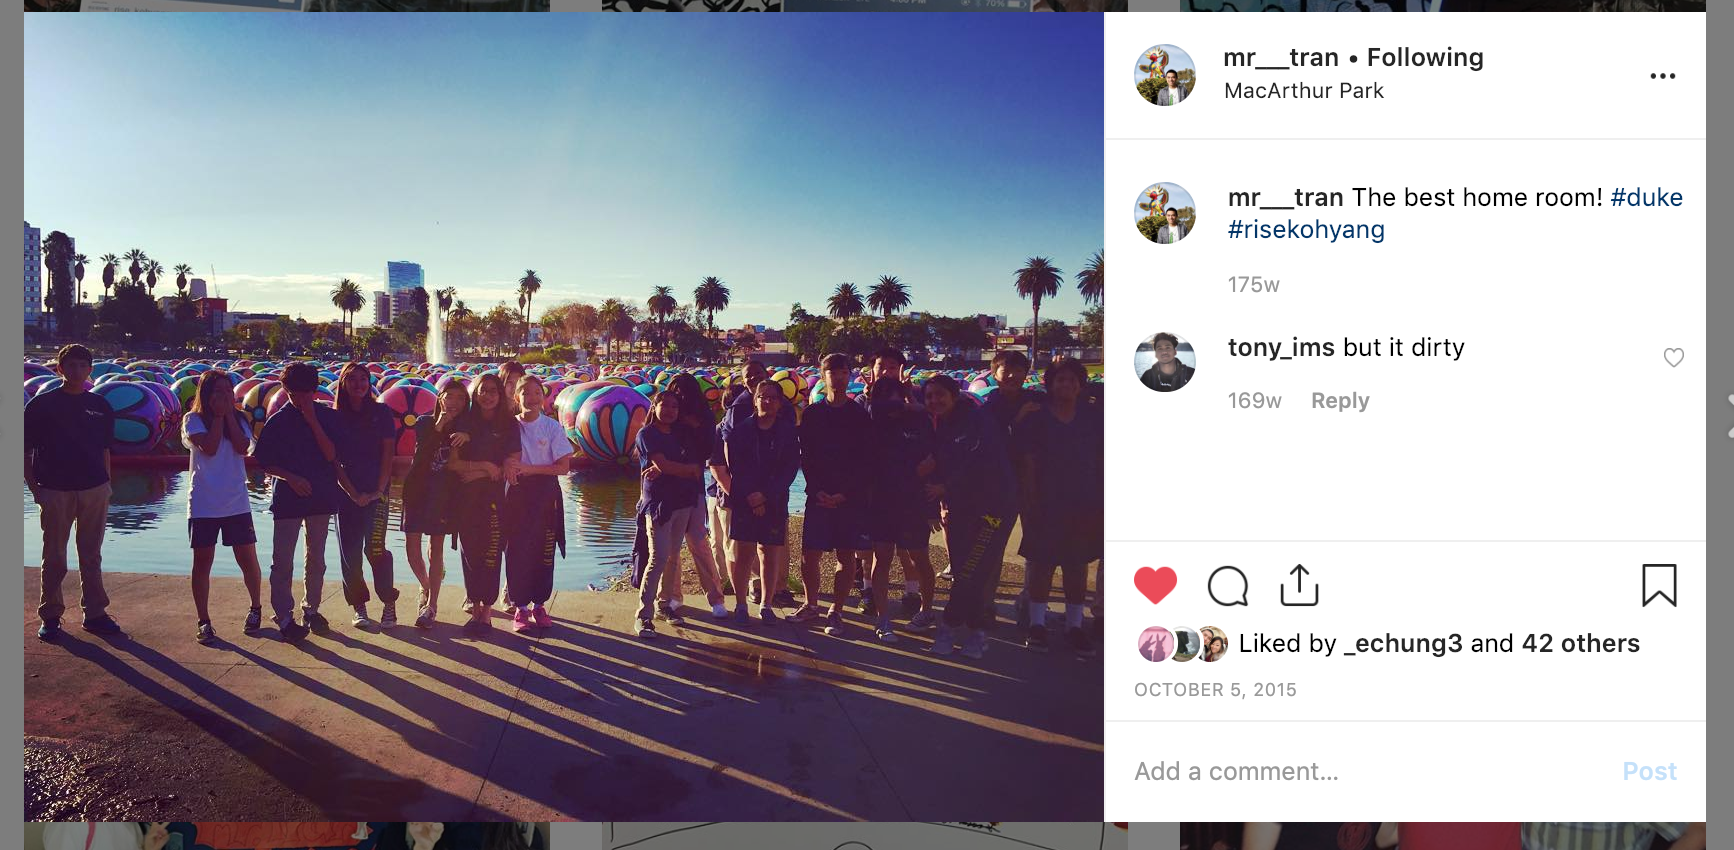Open the #duke hashtag
This screenshot has width=1734, height=850.
1646,198
